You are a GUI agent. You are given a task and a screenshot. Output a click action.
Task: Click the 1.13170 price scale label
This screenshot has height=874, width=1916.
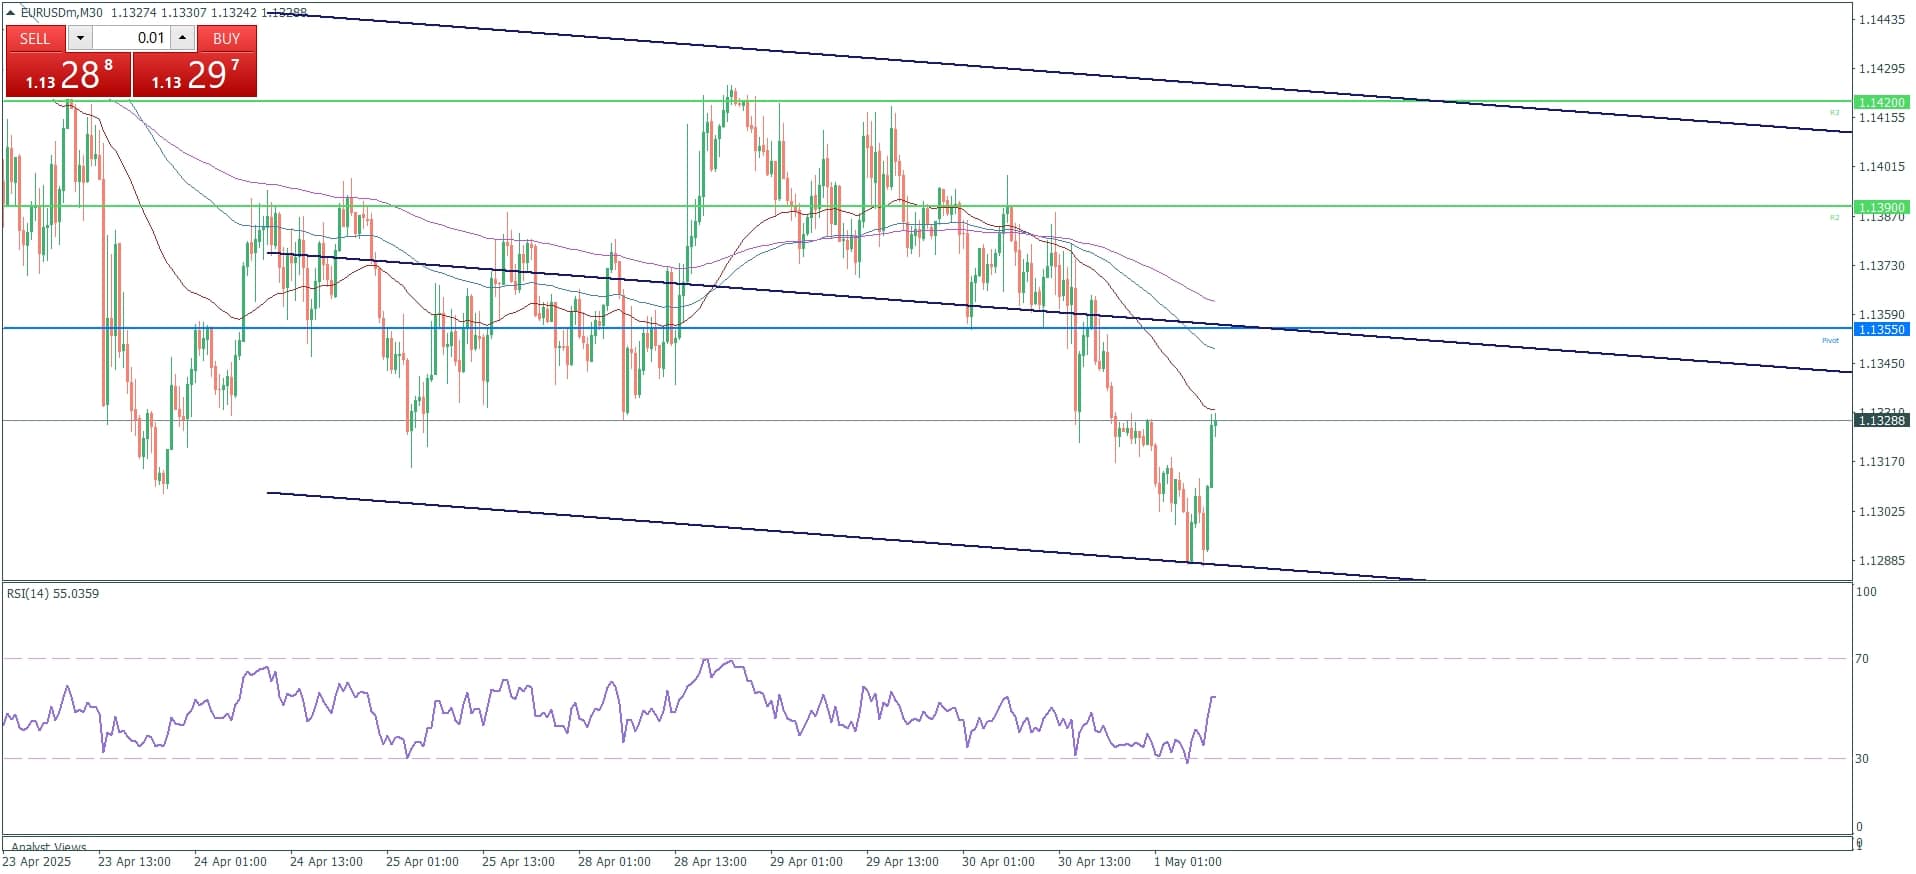[x=1881, y=462]
